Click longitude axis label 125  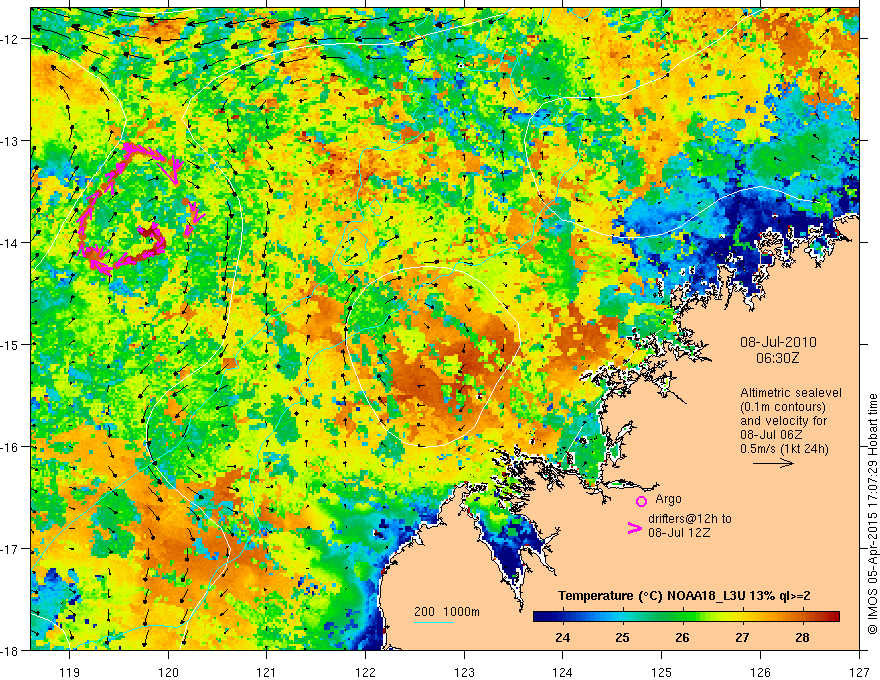pos(662,672)
